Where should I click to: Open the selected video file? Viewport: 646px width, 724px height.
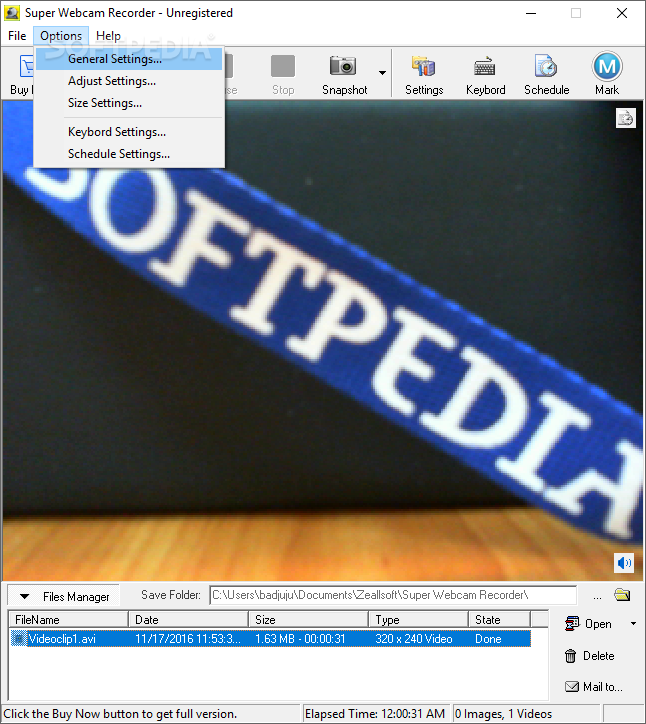(x=589, y=624)
